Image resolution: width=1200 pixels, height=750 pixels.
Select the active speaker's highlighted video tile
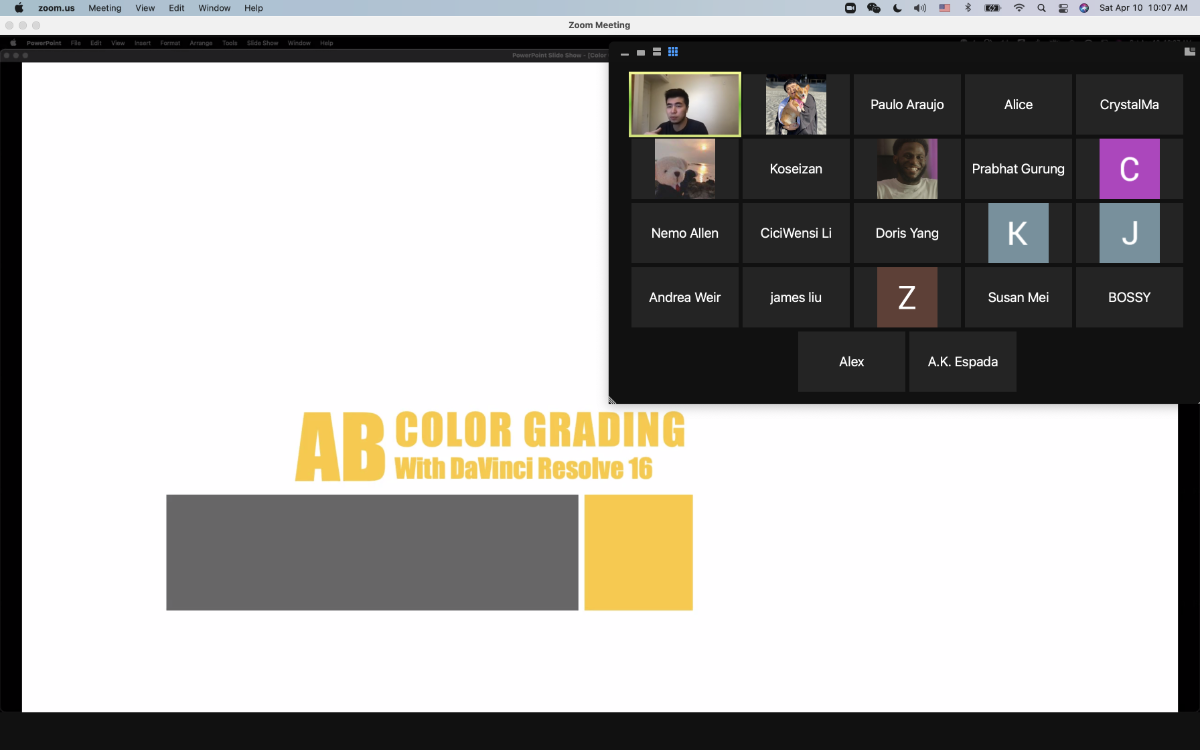[x=685, y=104]
